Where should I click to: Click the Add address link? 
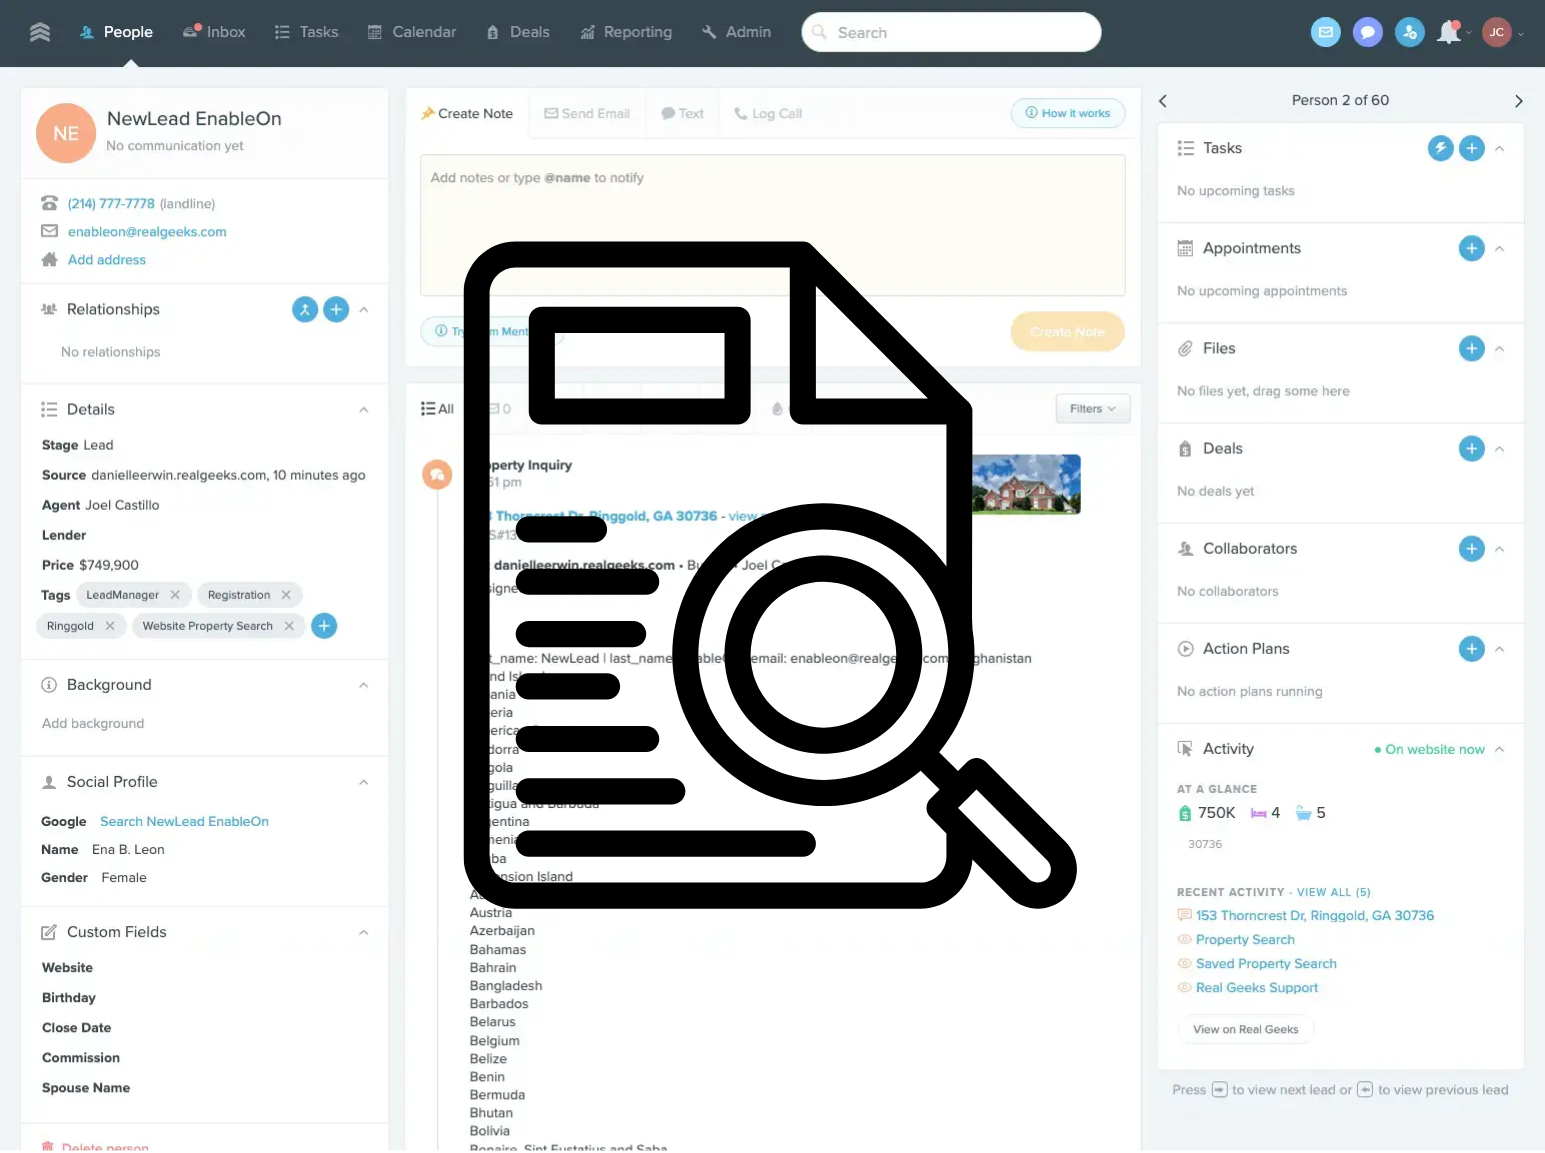[x=107, y=259]
